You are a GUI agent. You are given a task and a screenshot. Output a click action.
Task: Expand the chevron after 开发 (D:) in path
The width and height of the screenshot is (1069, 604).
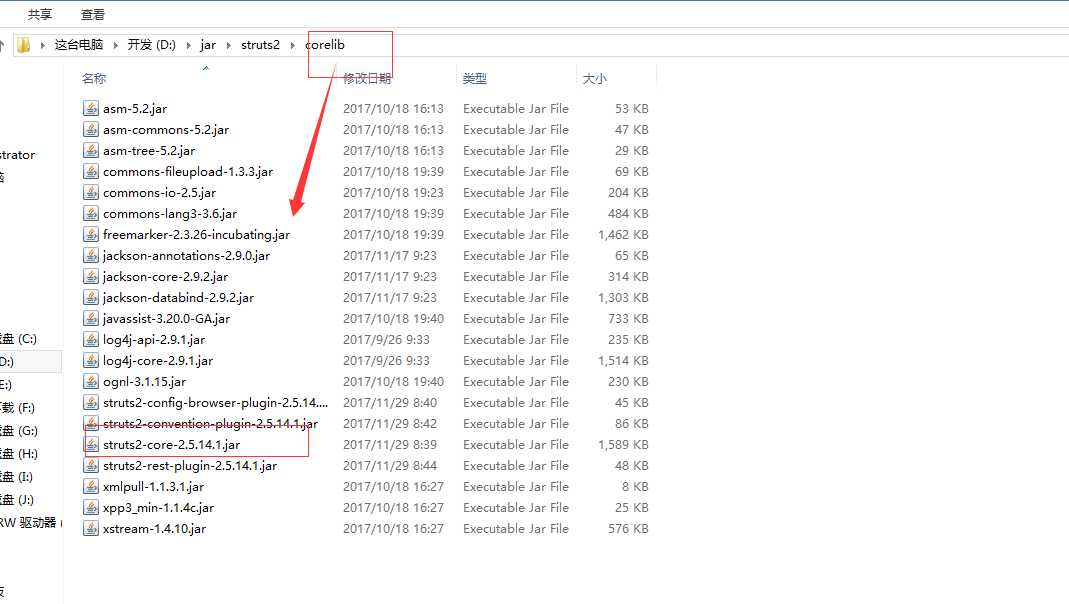coord(189,45)
